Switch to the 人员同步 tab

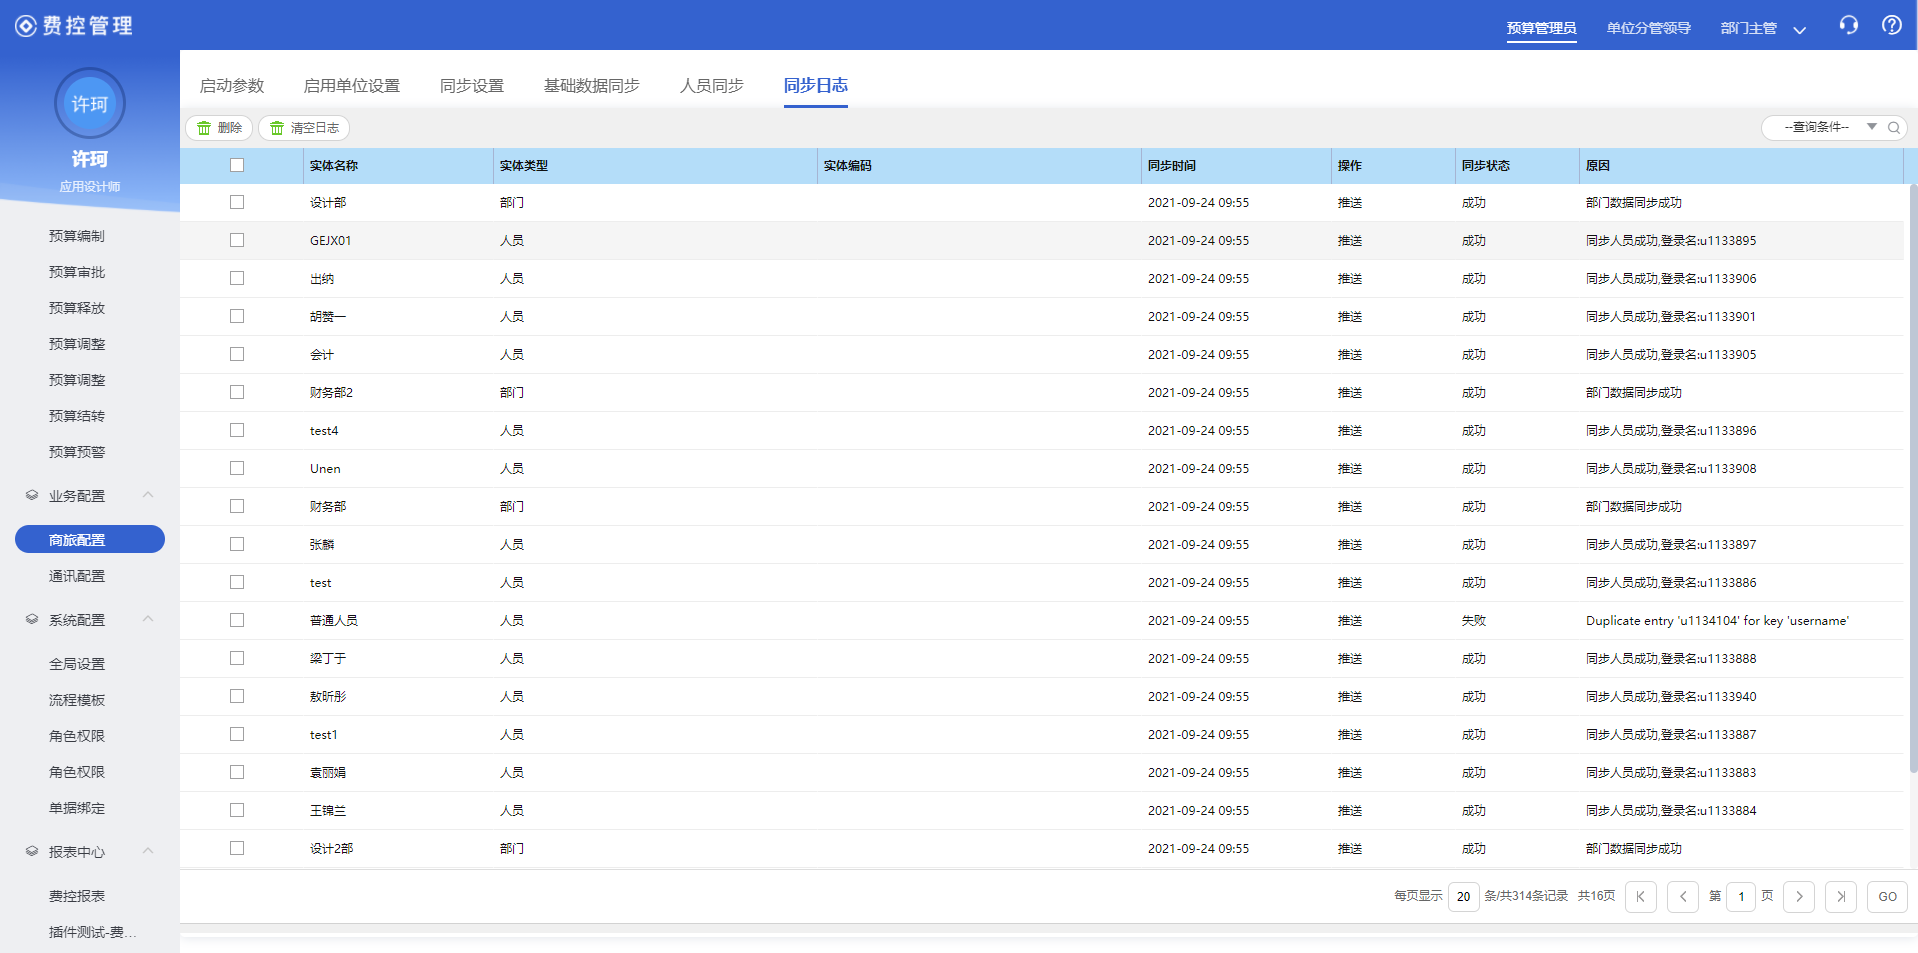pos(712,86)
